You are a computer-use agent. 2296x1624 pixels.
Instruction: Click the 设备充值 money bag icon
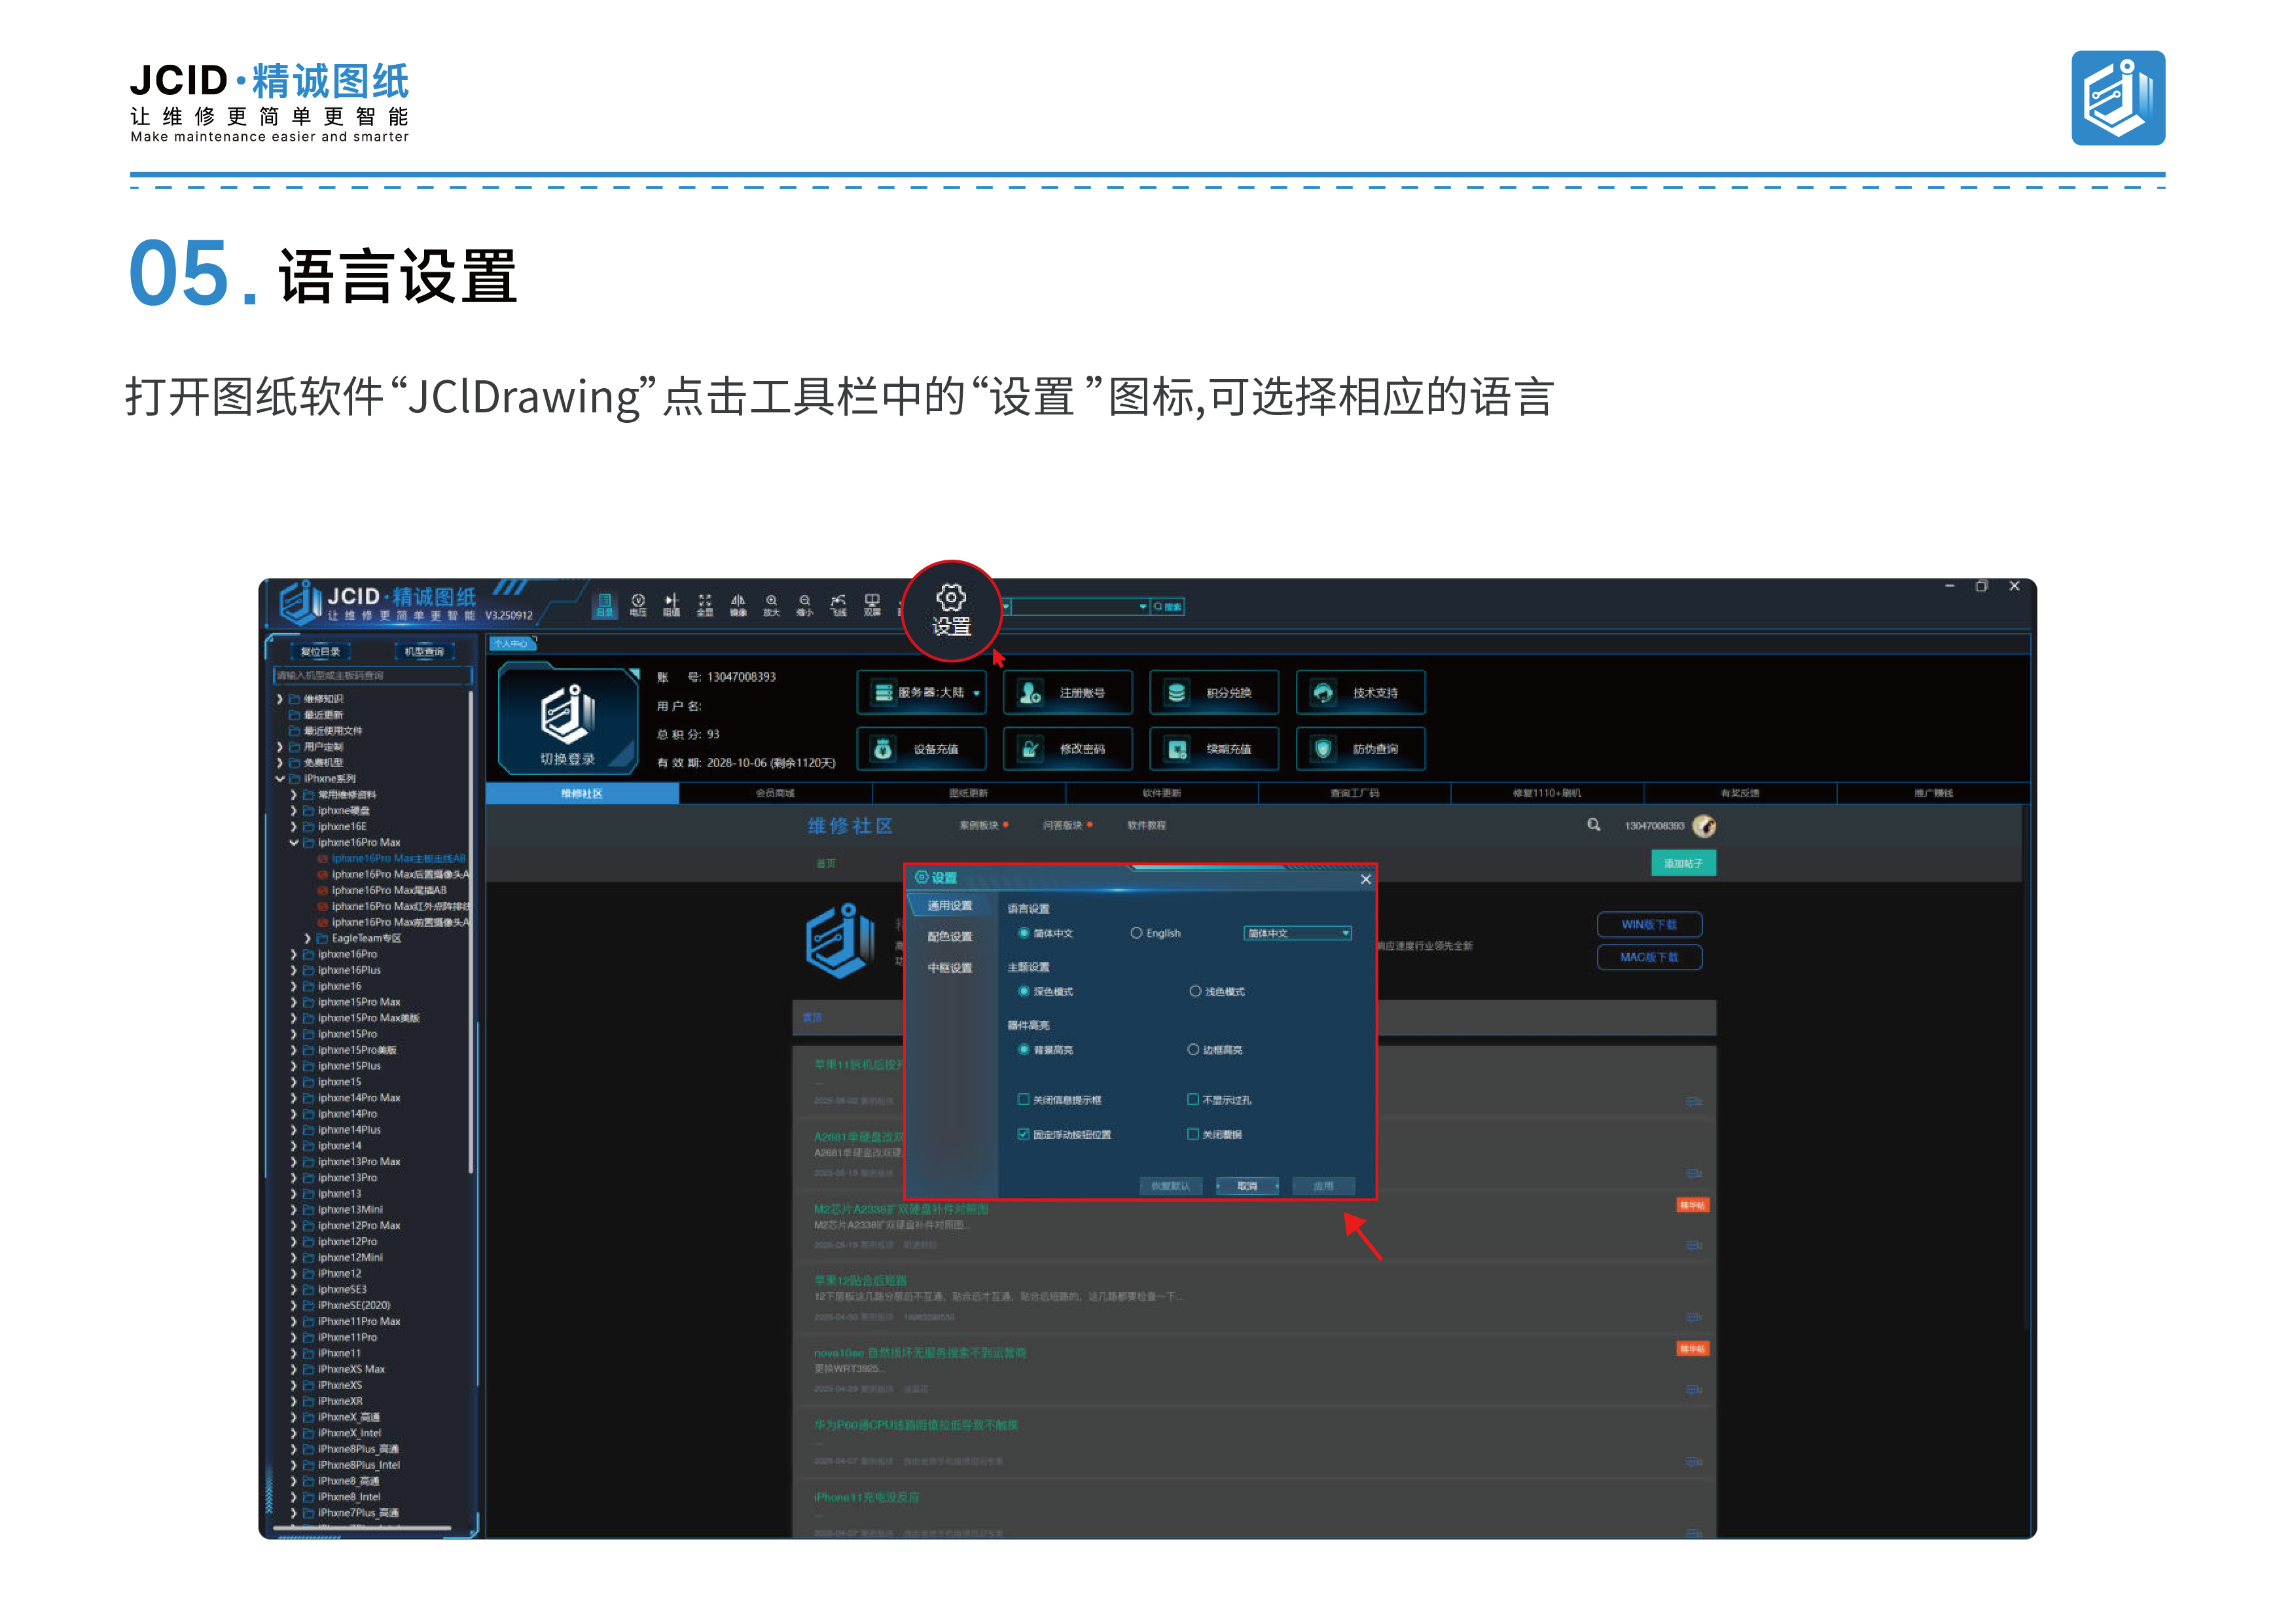pos(883,748)
